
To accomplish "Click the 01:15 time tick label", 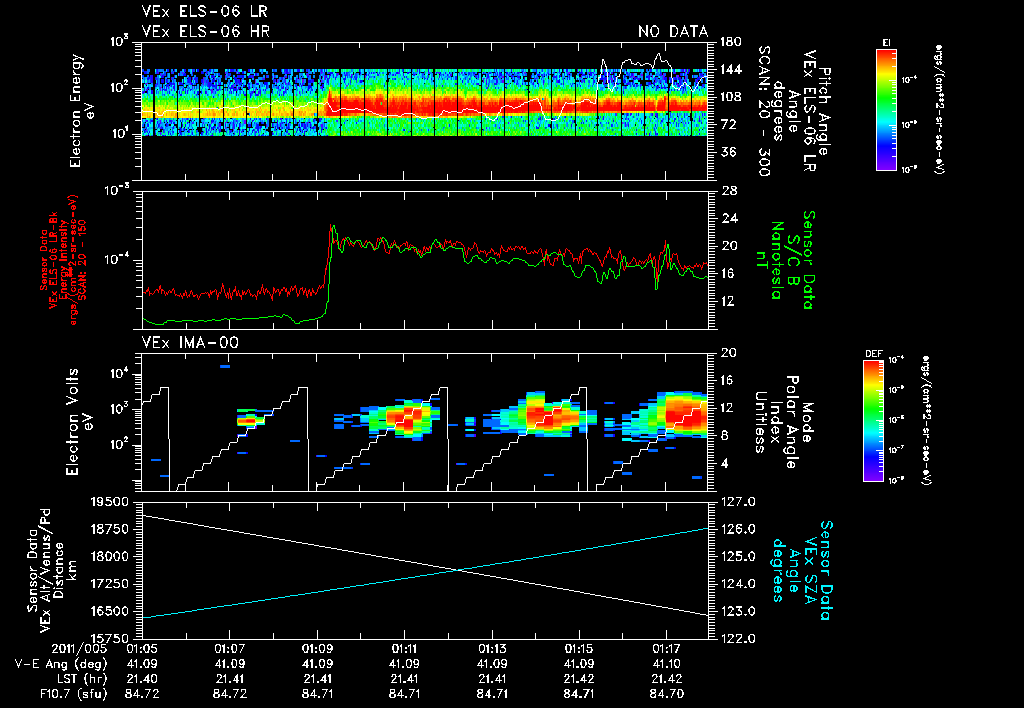I will click(579, 650).
